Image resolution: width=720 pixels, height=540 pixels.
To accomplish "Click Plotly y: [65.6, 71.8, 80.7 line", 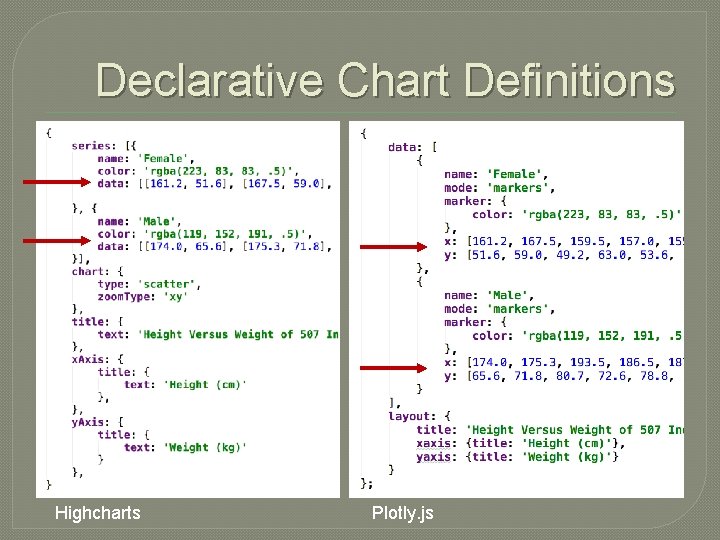I will click(559, 376).
